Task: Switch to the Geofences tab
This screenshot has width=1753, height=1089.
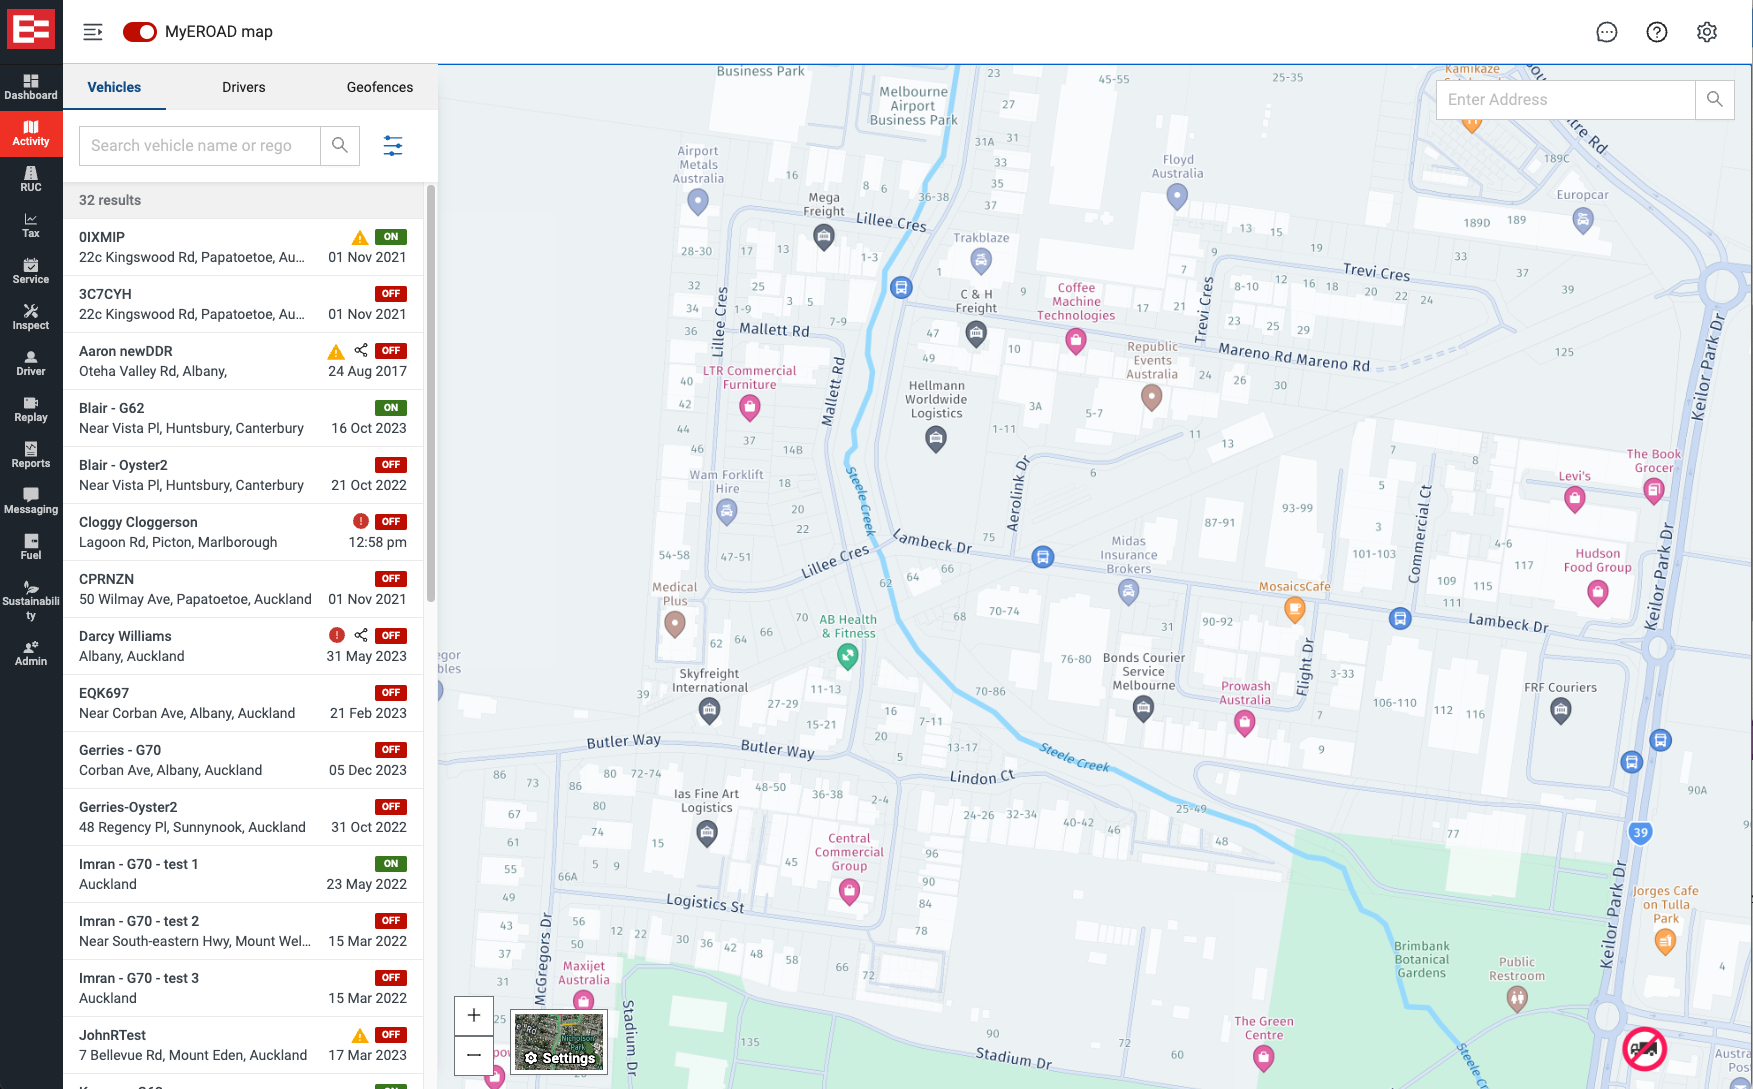Action: pyautogui.click(x=380, y=88)
